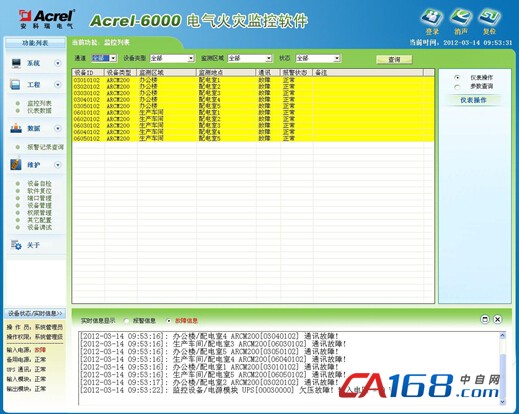Open the 系统 monitor icon
The width and height of the screenshot is (519, 414).
tap(16, 63)
